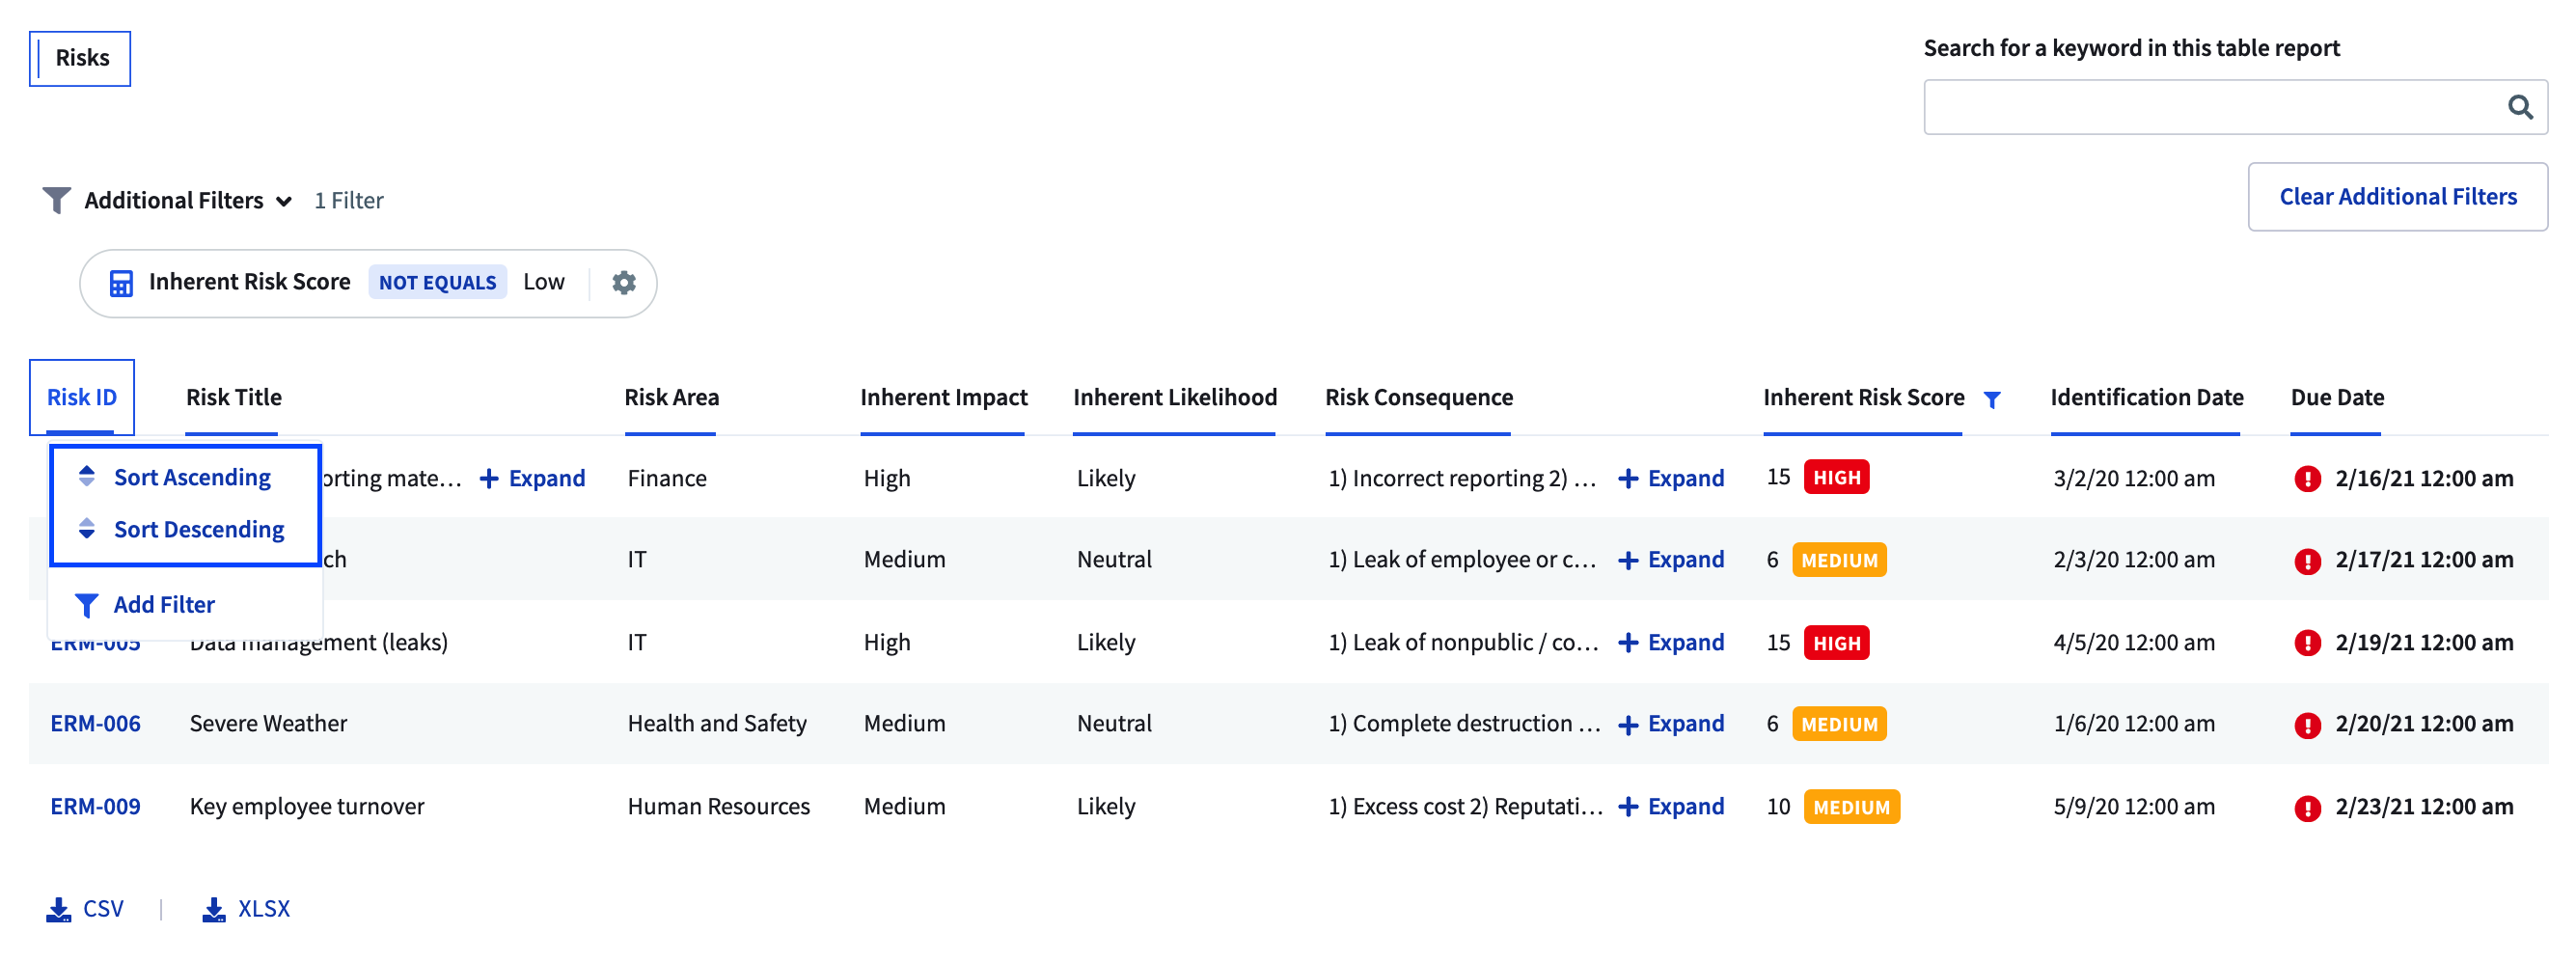Click the search magnifier icon
Image resolution: width=2576 pixels, height=961 pixels.
[x=2519, y=107]
